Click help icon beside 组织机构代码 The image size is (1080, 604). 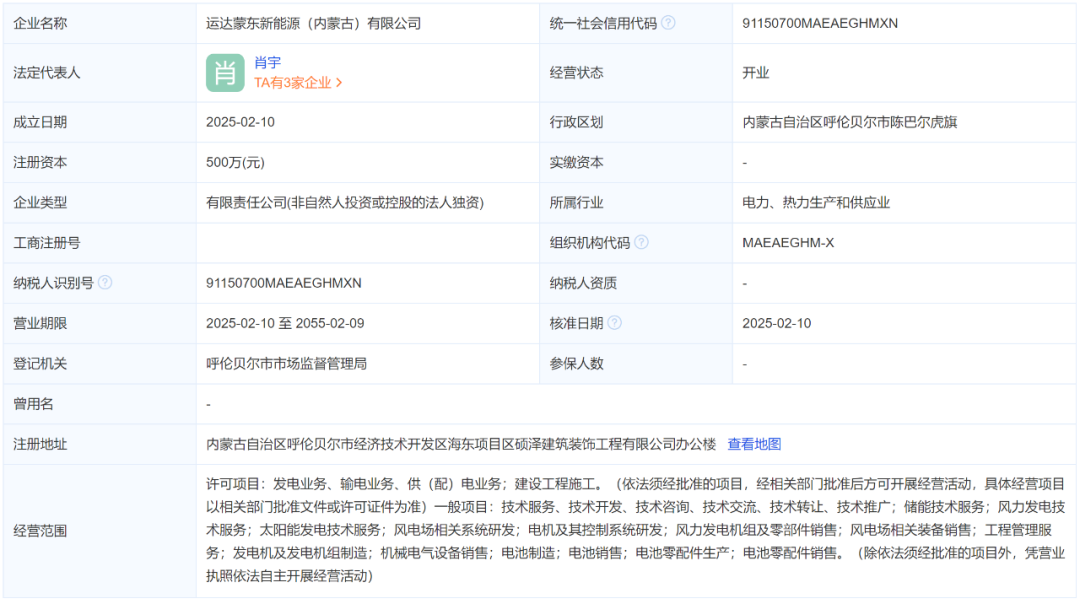(641, 242)
